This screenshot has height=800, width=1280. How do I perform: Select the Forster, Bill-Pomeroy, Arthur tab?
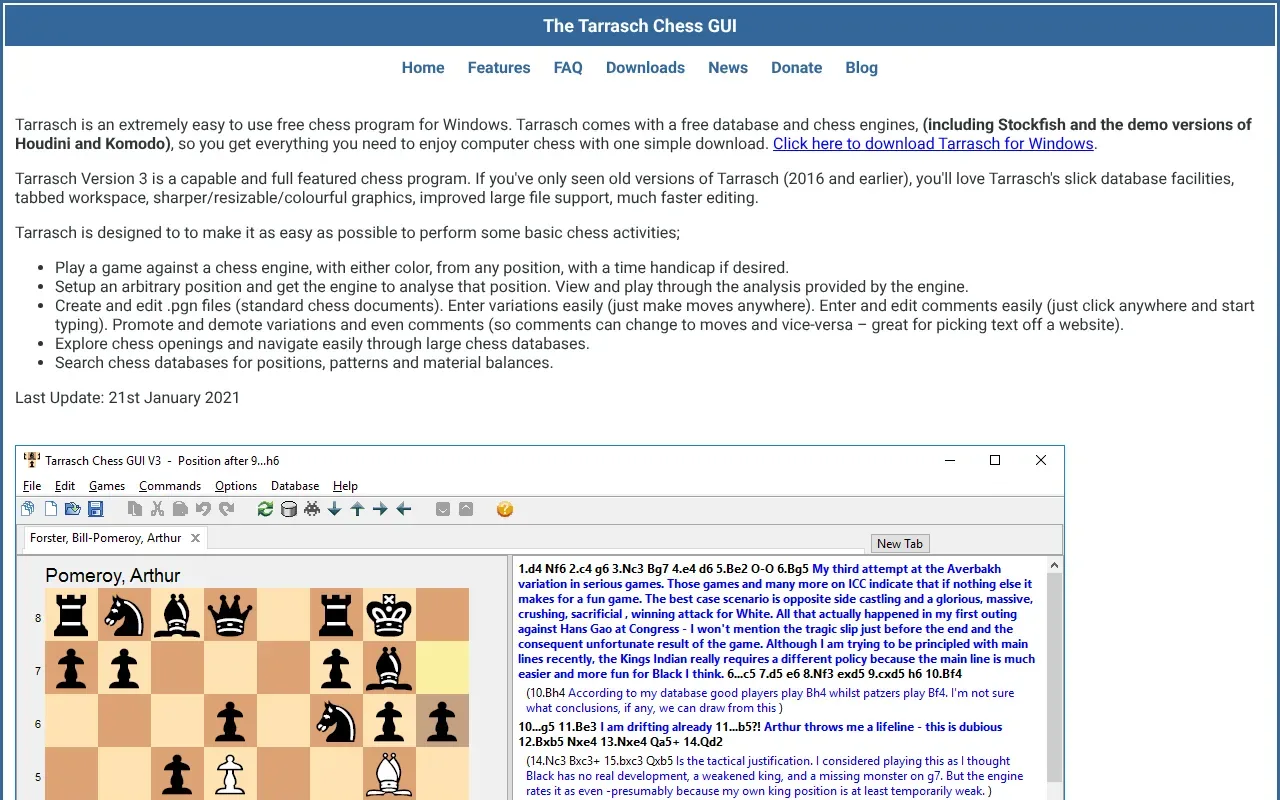[x=105, y=537]
